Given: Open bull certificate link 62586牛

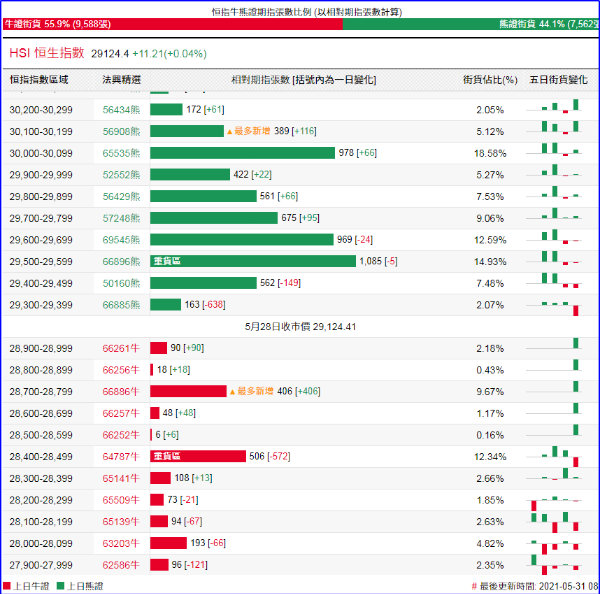Looking at the screenshot, I should pyautogui.click(x=121, y=565).
